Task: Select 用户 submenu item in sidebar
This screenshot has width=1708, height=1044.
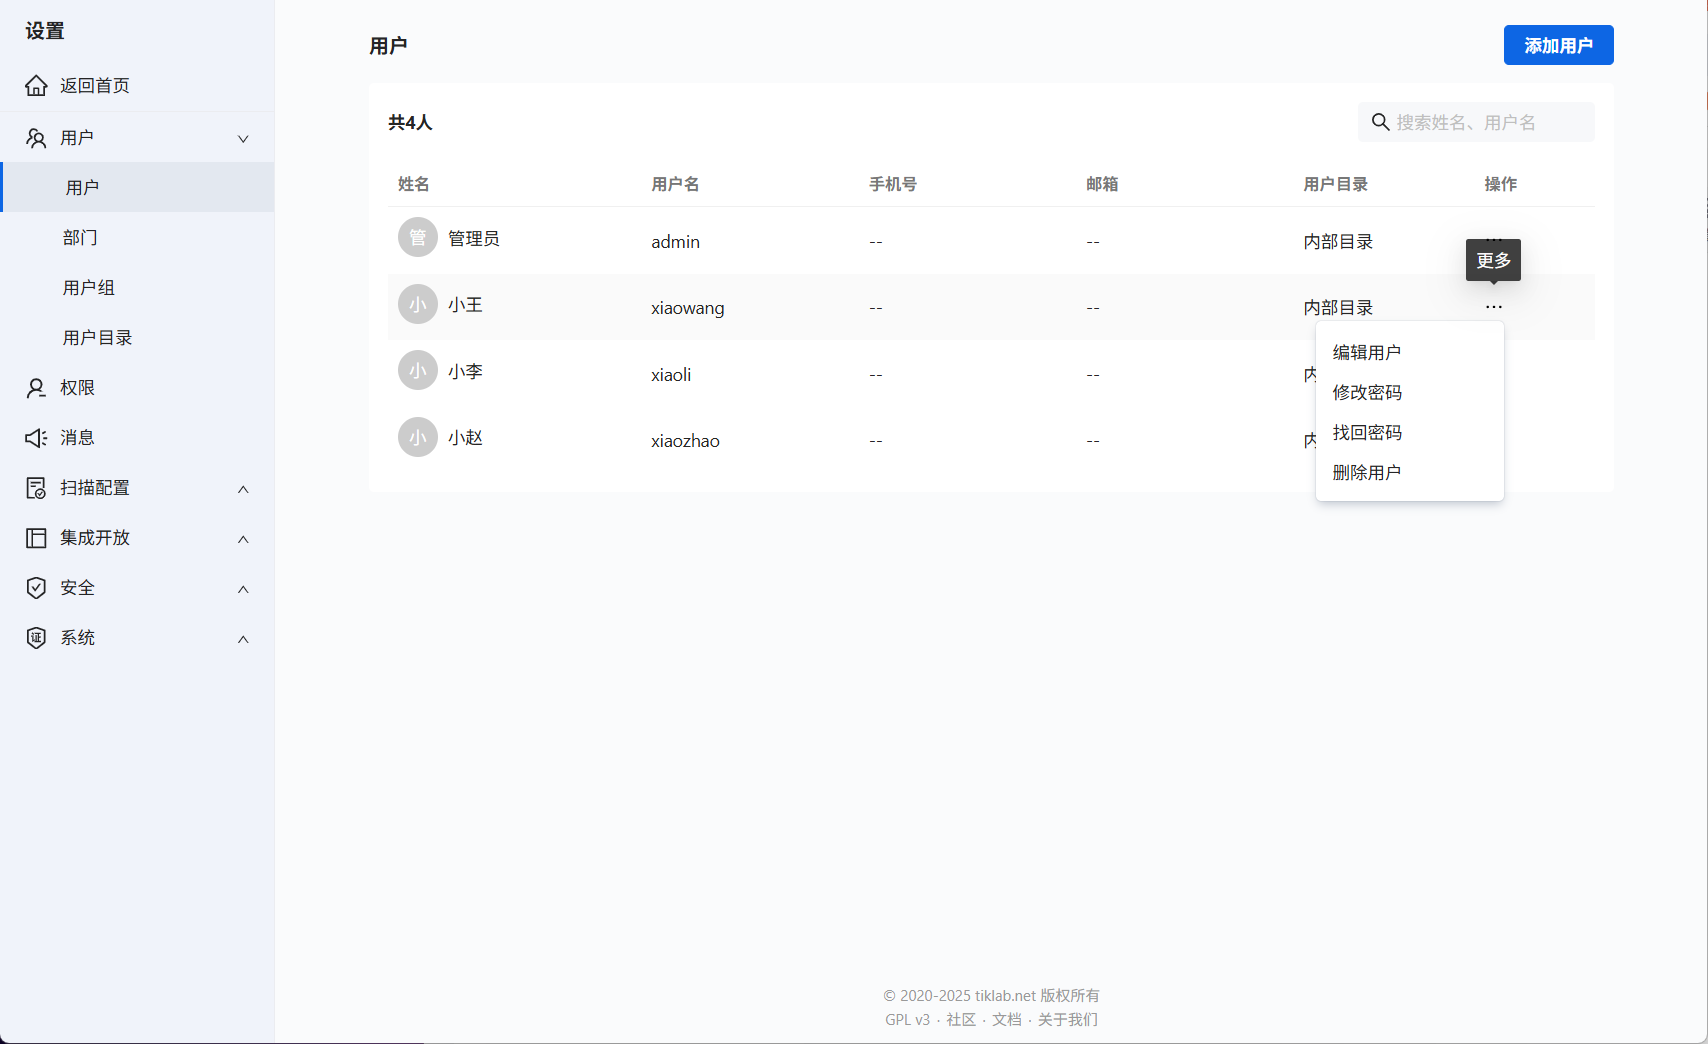Action: 138,187
